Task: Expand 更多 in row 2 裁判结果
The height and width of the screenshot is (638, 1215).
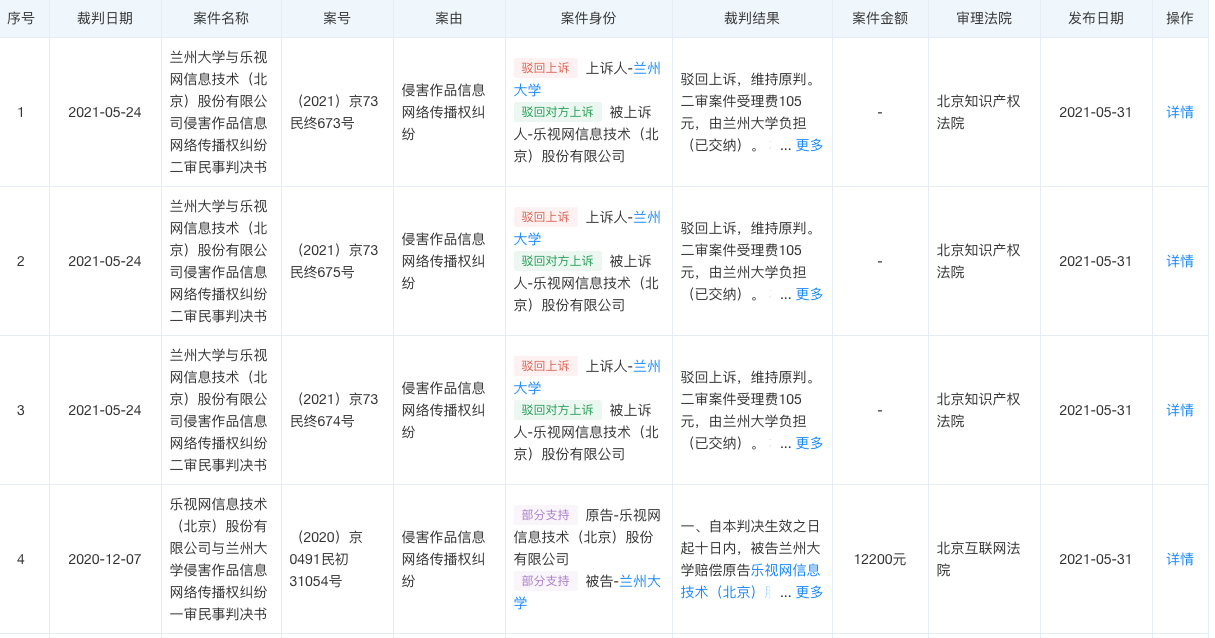Action: coord(809,294)
